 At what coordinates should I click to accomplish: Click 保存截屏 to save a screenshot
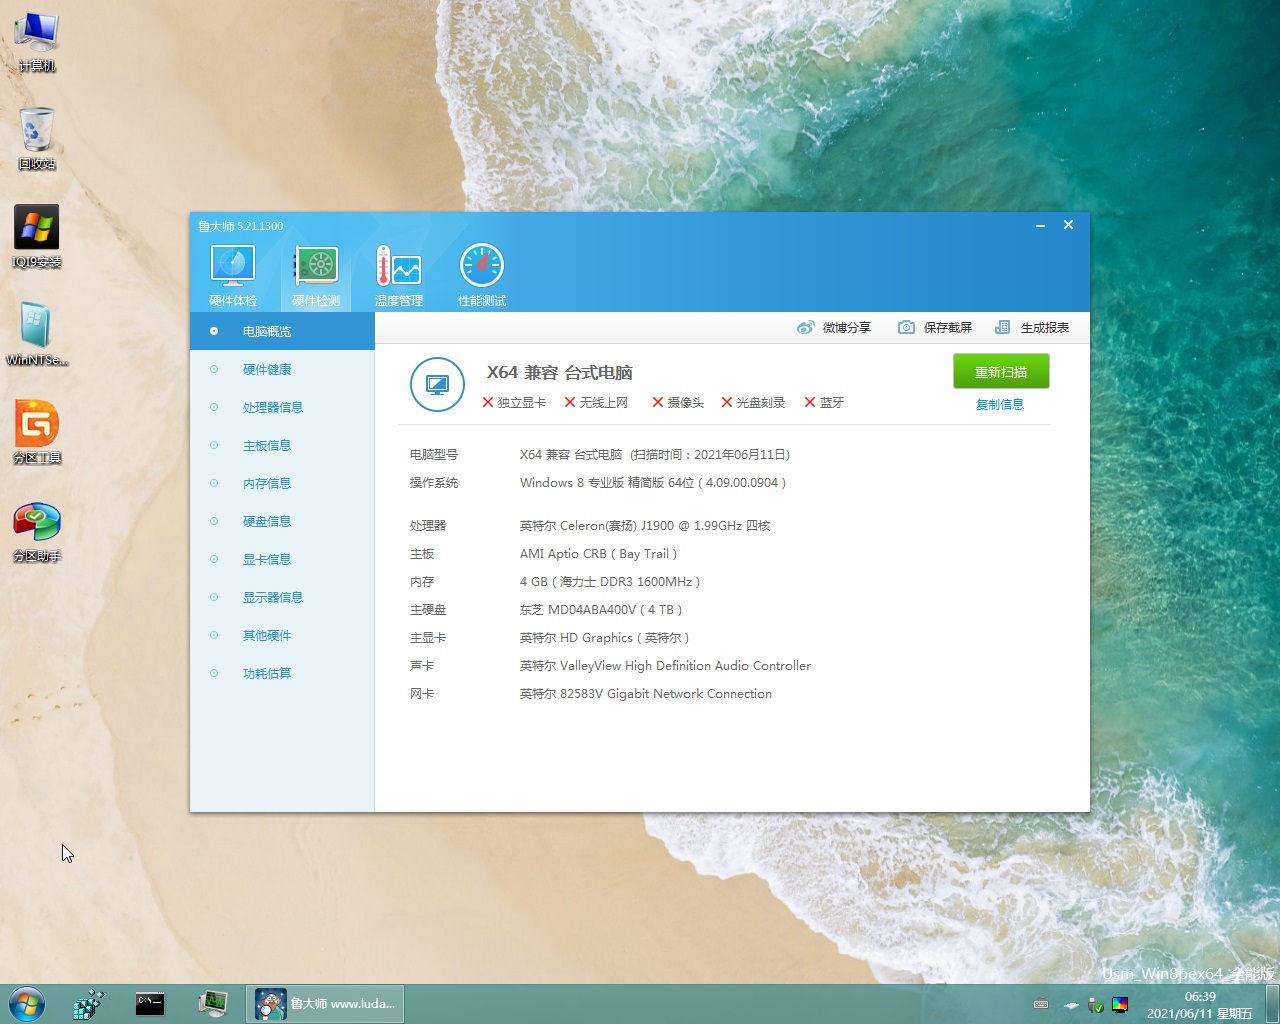tap(935, 327)
